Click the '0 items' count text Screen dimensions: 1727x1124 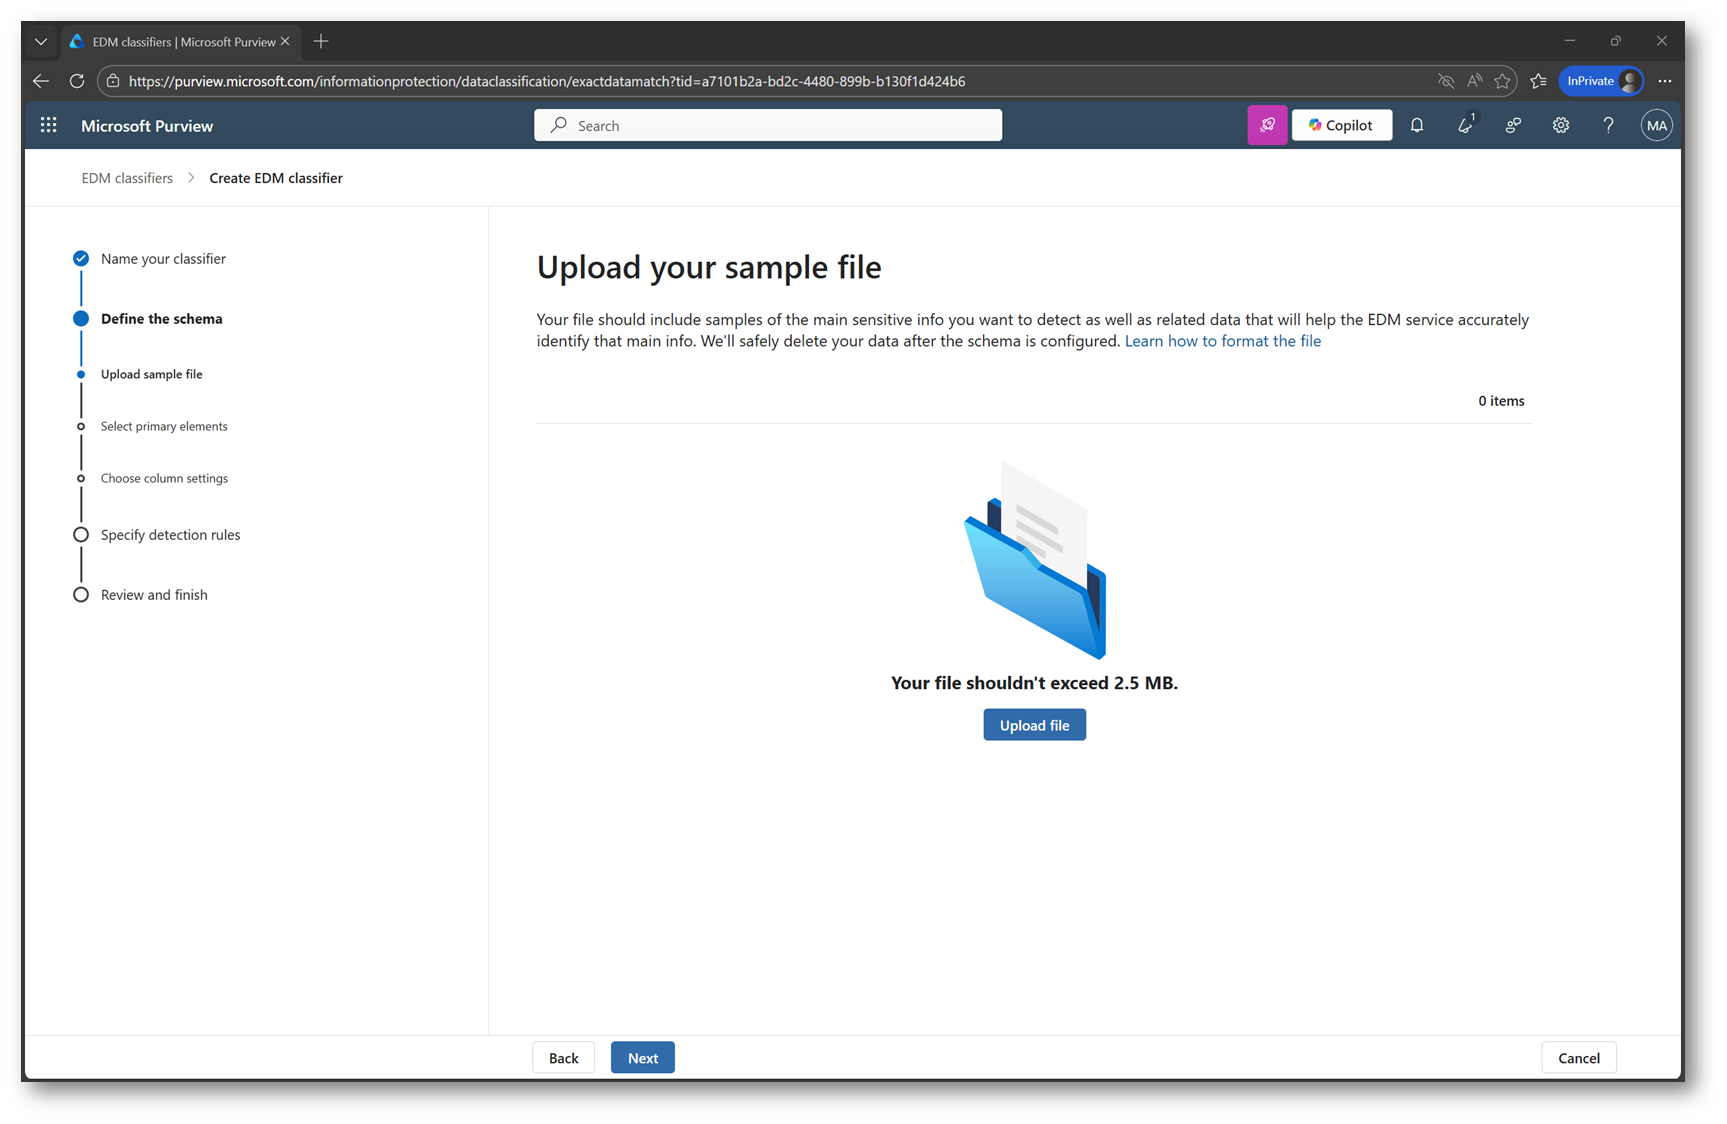click(1501, 401)
